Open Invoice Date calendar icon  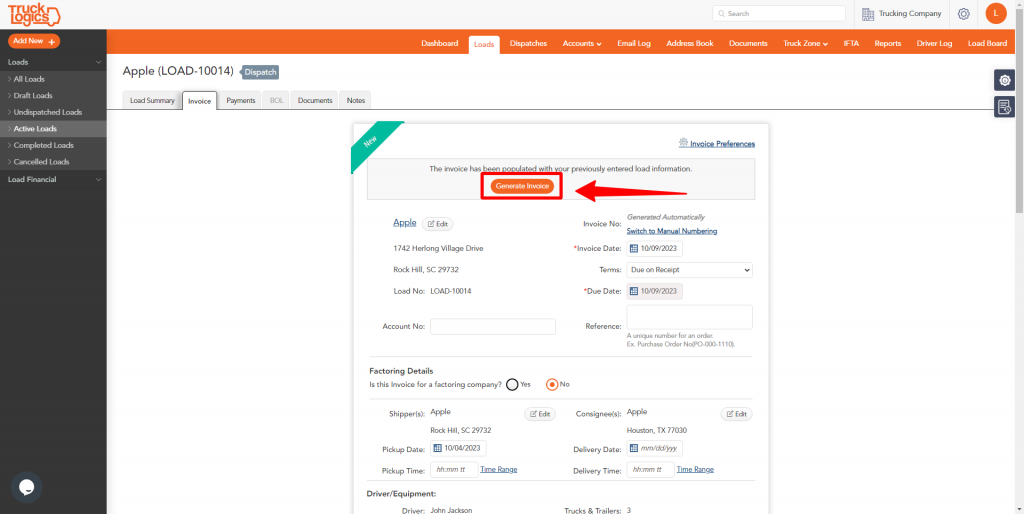[633, 248]
